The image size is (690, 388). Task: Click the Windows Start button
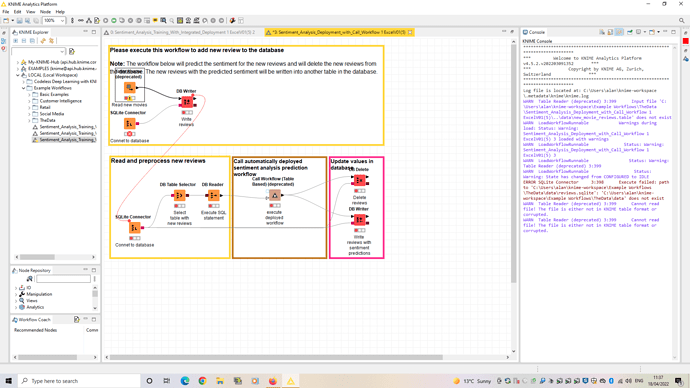8,381
